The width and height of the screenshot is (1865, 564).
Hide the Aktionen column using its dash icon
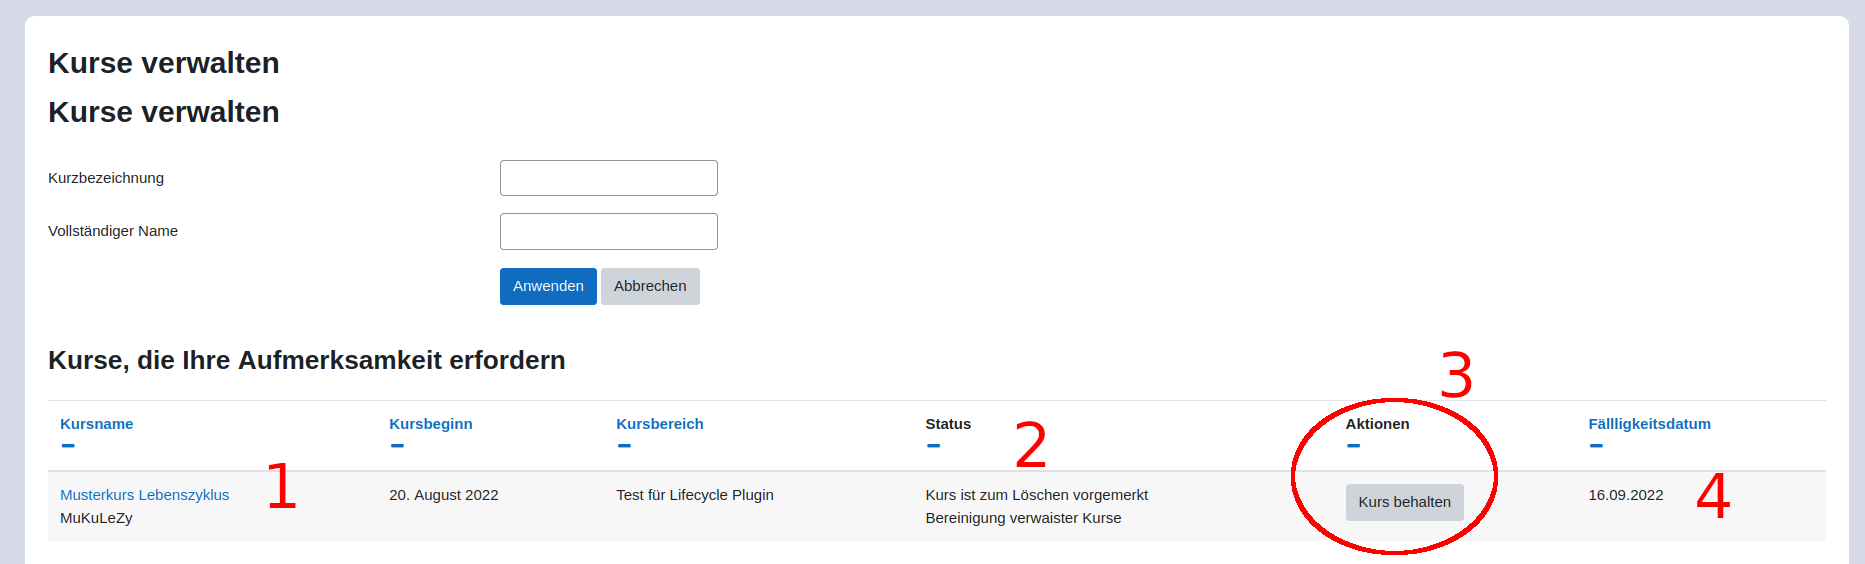[x=1353, y=446]
